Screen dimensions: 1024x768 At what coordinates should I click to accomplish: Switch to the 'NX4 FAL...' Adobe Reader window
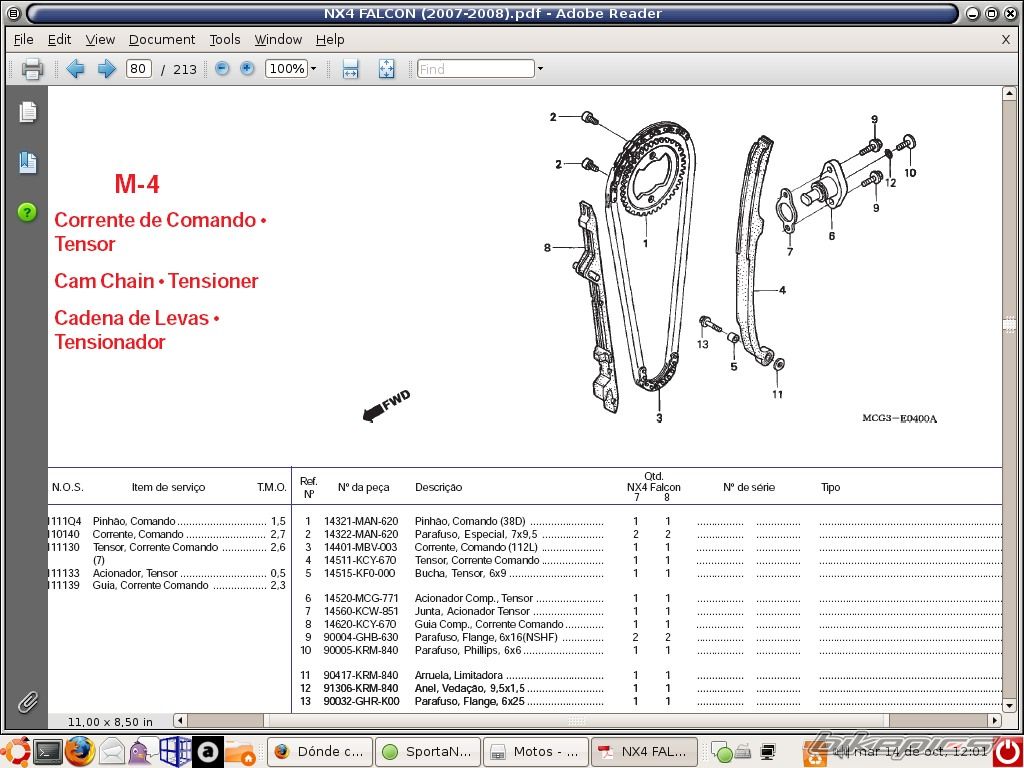pos(644,752)
